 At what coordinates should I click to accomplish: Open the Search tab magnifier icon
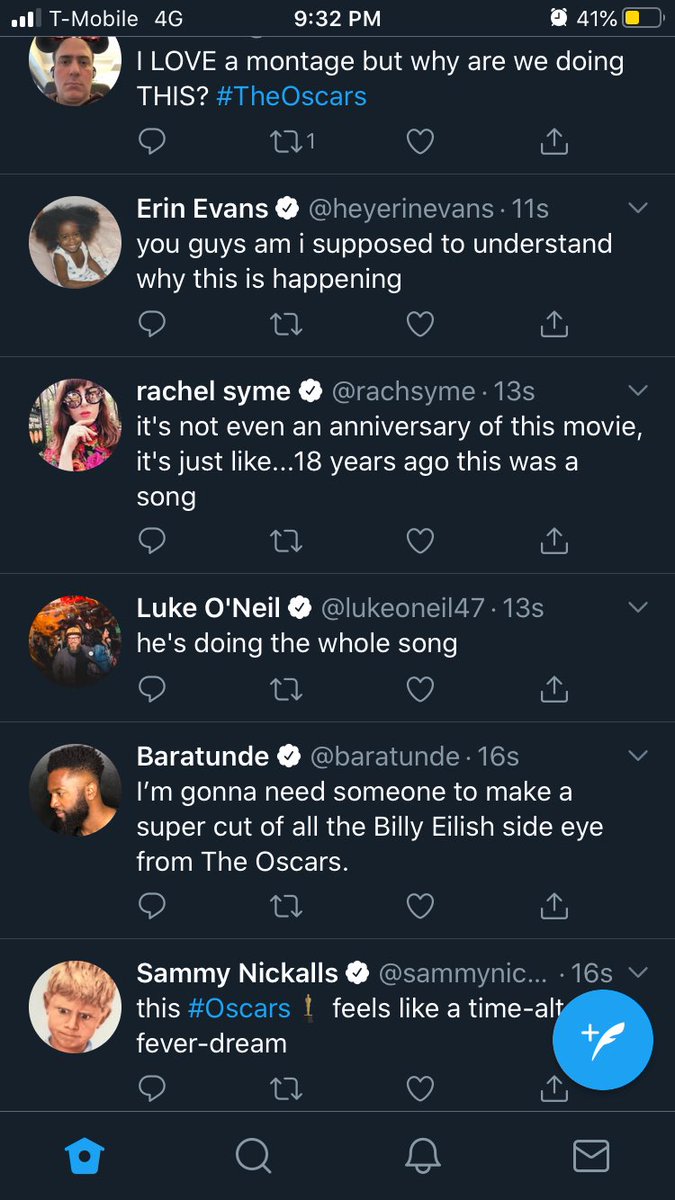pos(253,1157)
